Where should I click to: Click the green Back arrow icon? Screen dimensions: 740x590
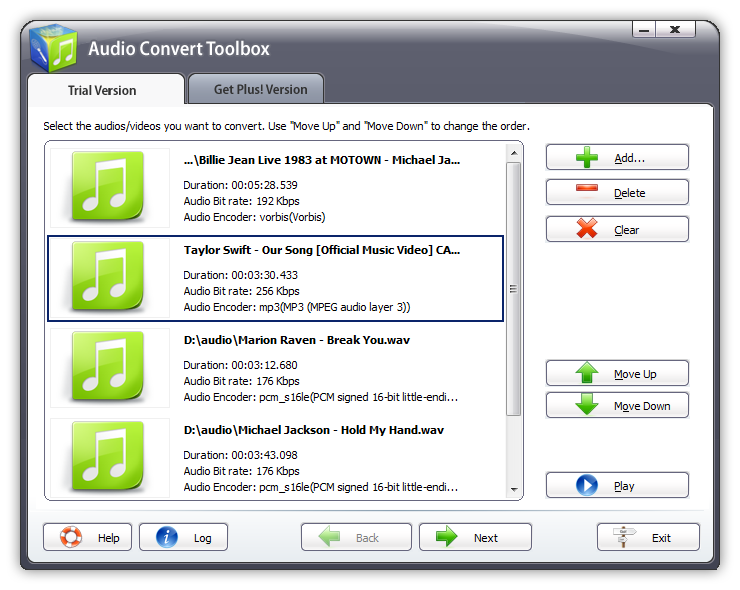tap(329, 537)
